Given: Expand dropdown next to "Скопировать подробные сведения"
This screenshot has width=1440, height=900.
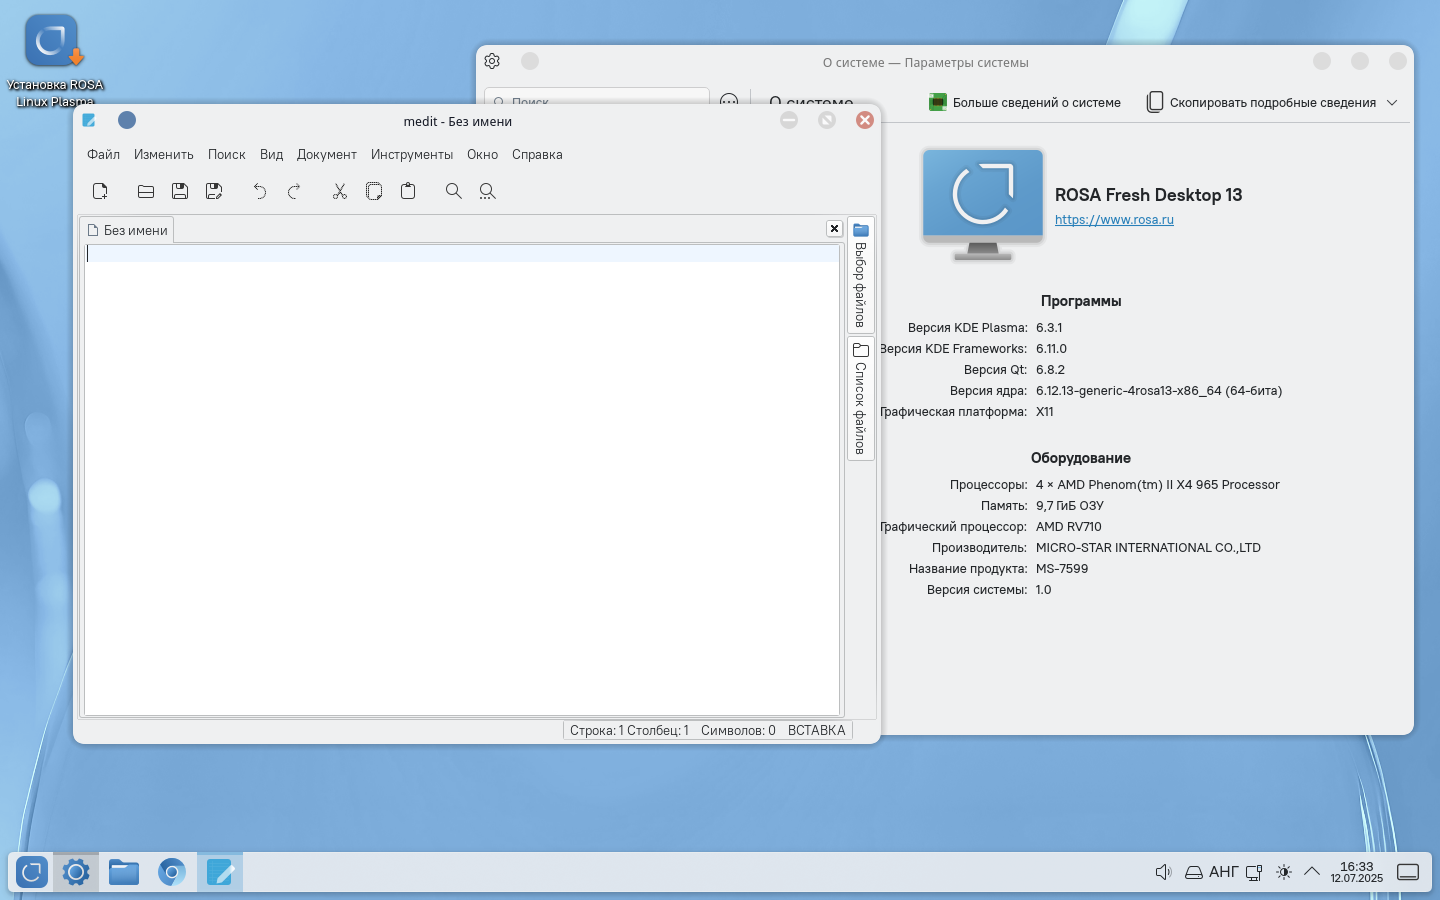Looking at the screenshot, I should point(1392,103).
